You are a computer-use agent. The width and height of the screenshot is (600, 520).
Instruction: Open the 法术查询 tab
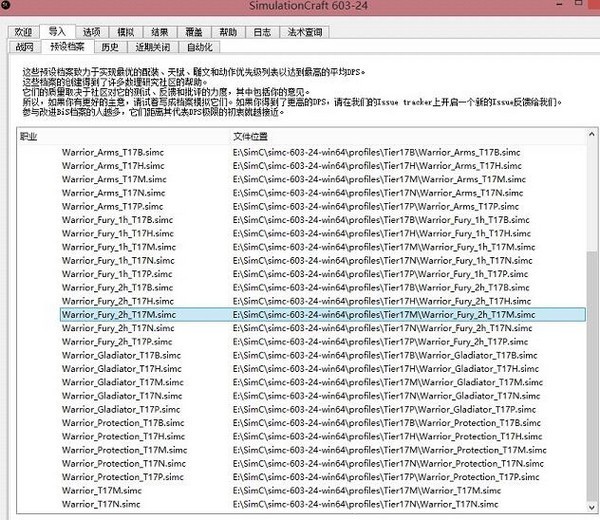[x=305, y=32]
